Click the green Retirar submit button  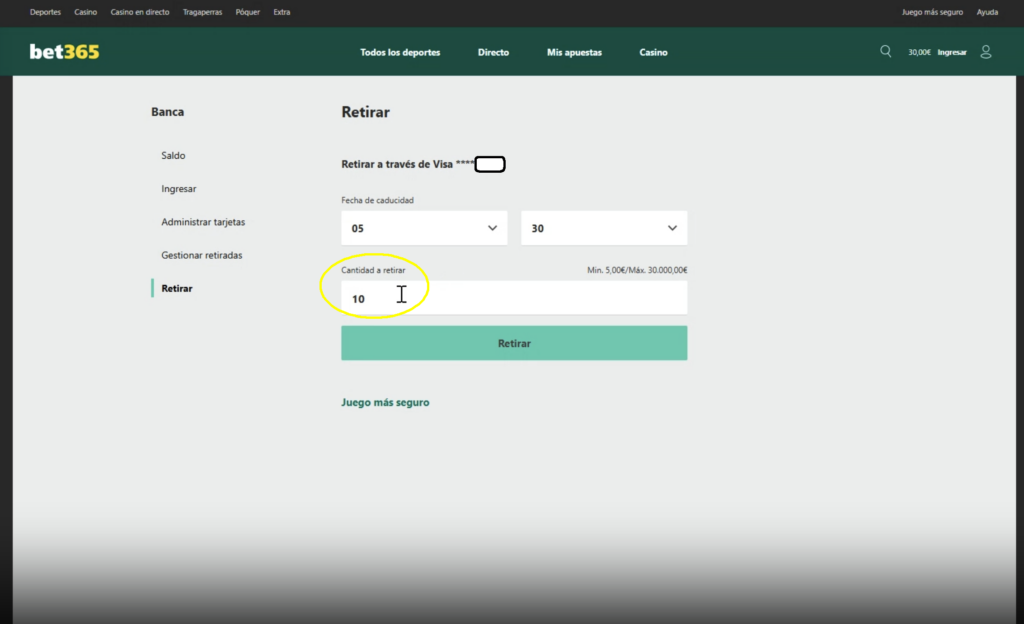514,343
